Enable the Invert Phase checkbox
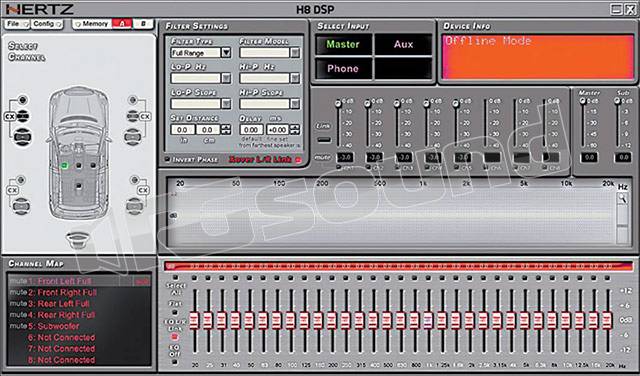Screen dimensions: 640x376 [x=167, y=159]
